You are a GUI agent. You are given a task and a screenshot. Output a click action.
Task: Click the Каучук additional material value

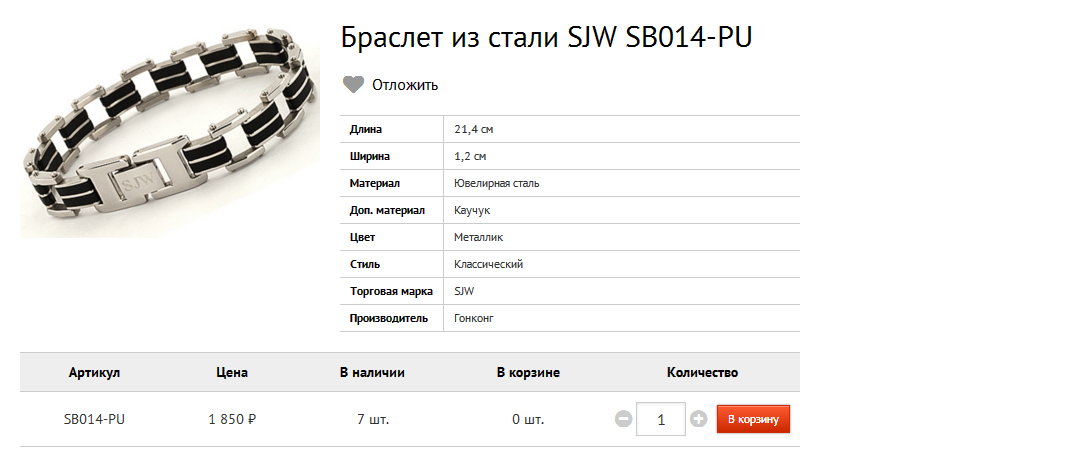coord(472,211)
